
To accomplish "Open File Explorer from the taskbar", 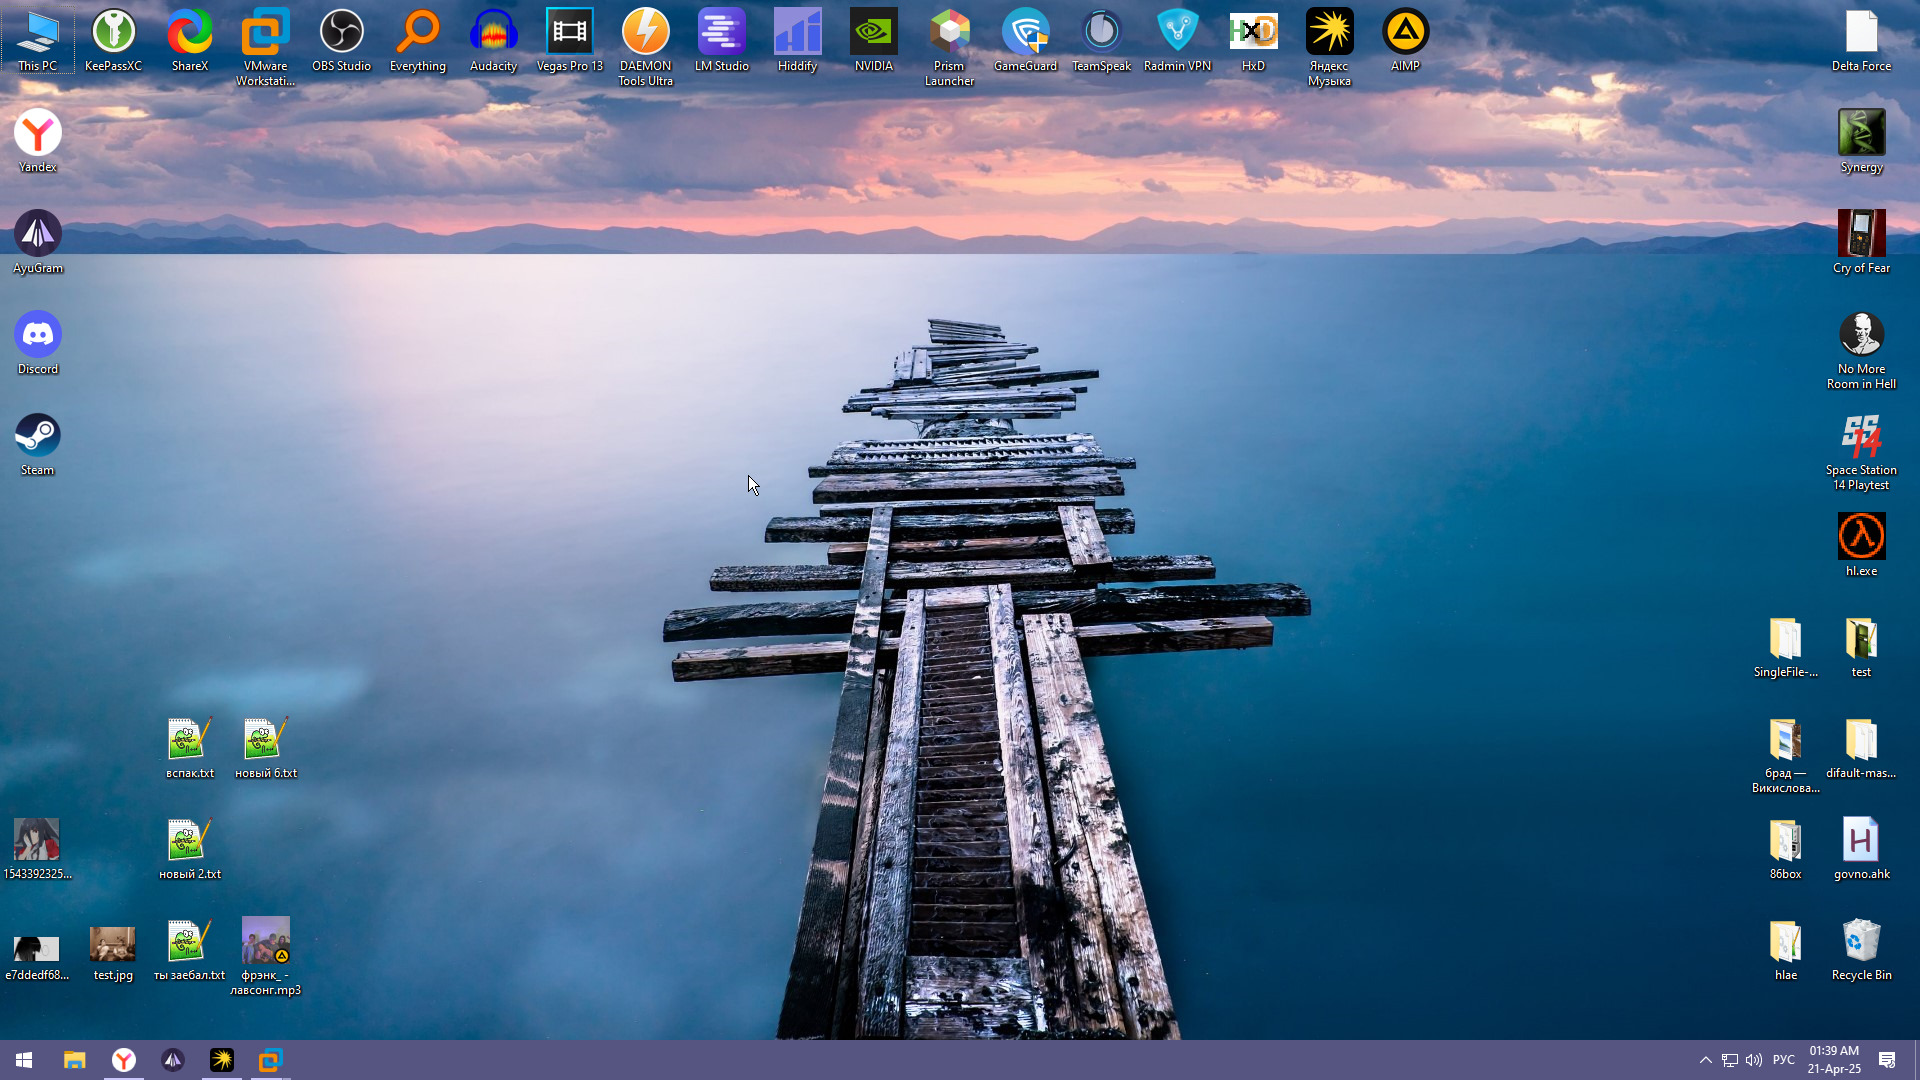I will 75,1060.
